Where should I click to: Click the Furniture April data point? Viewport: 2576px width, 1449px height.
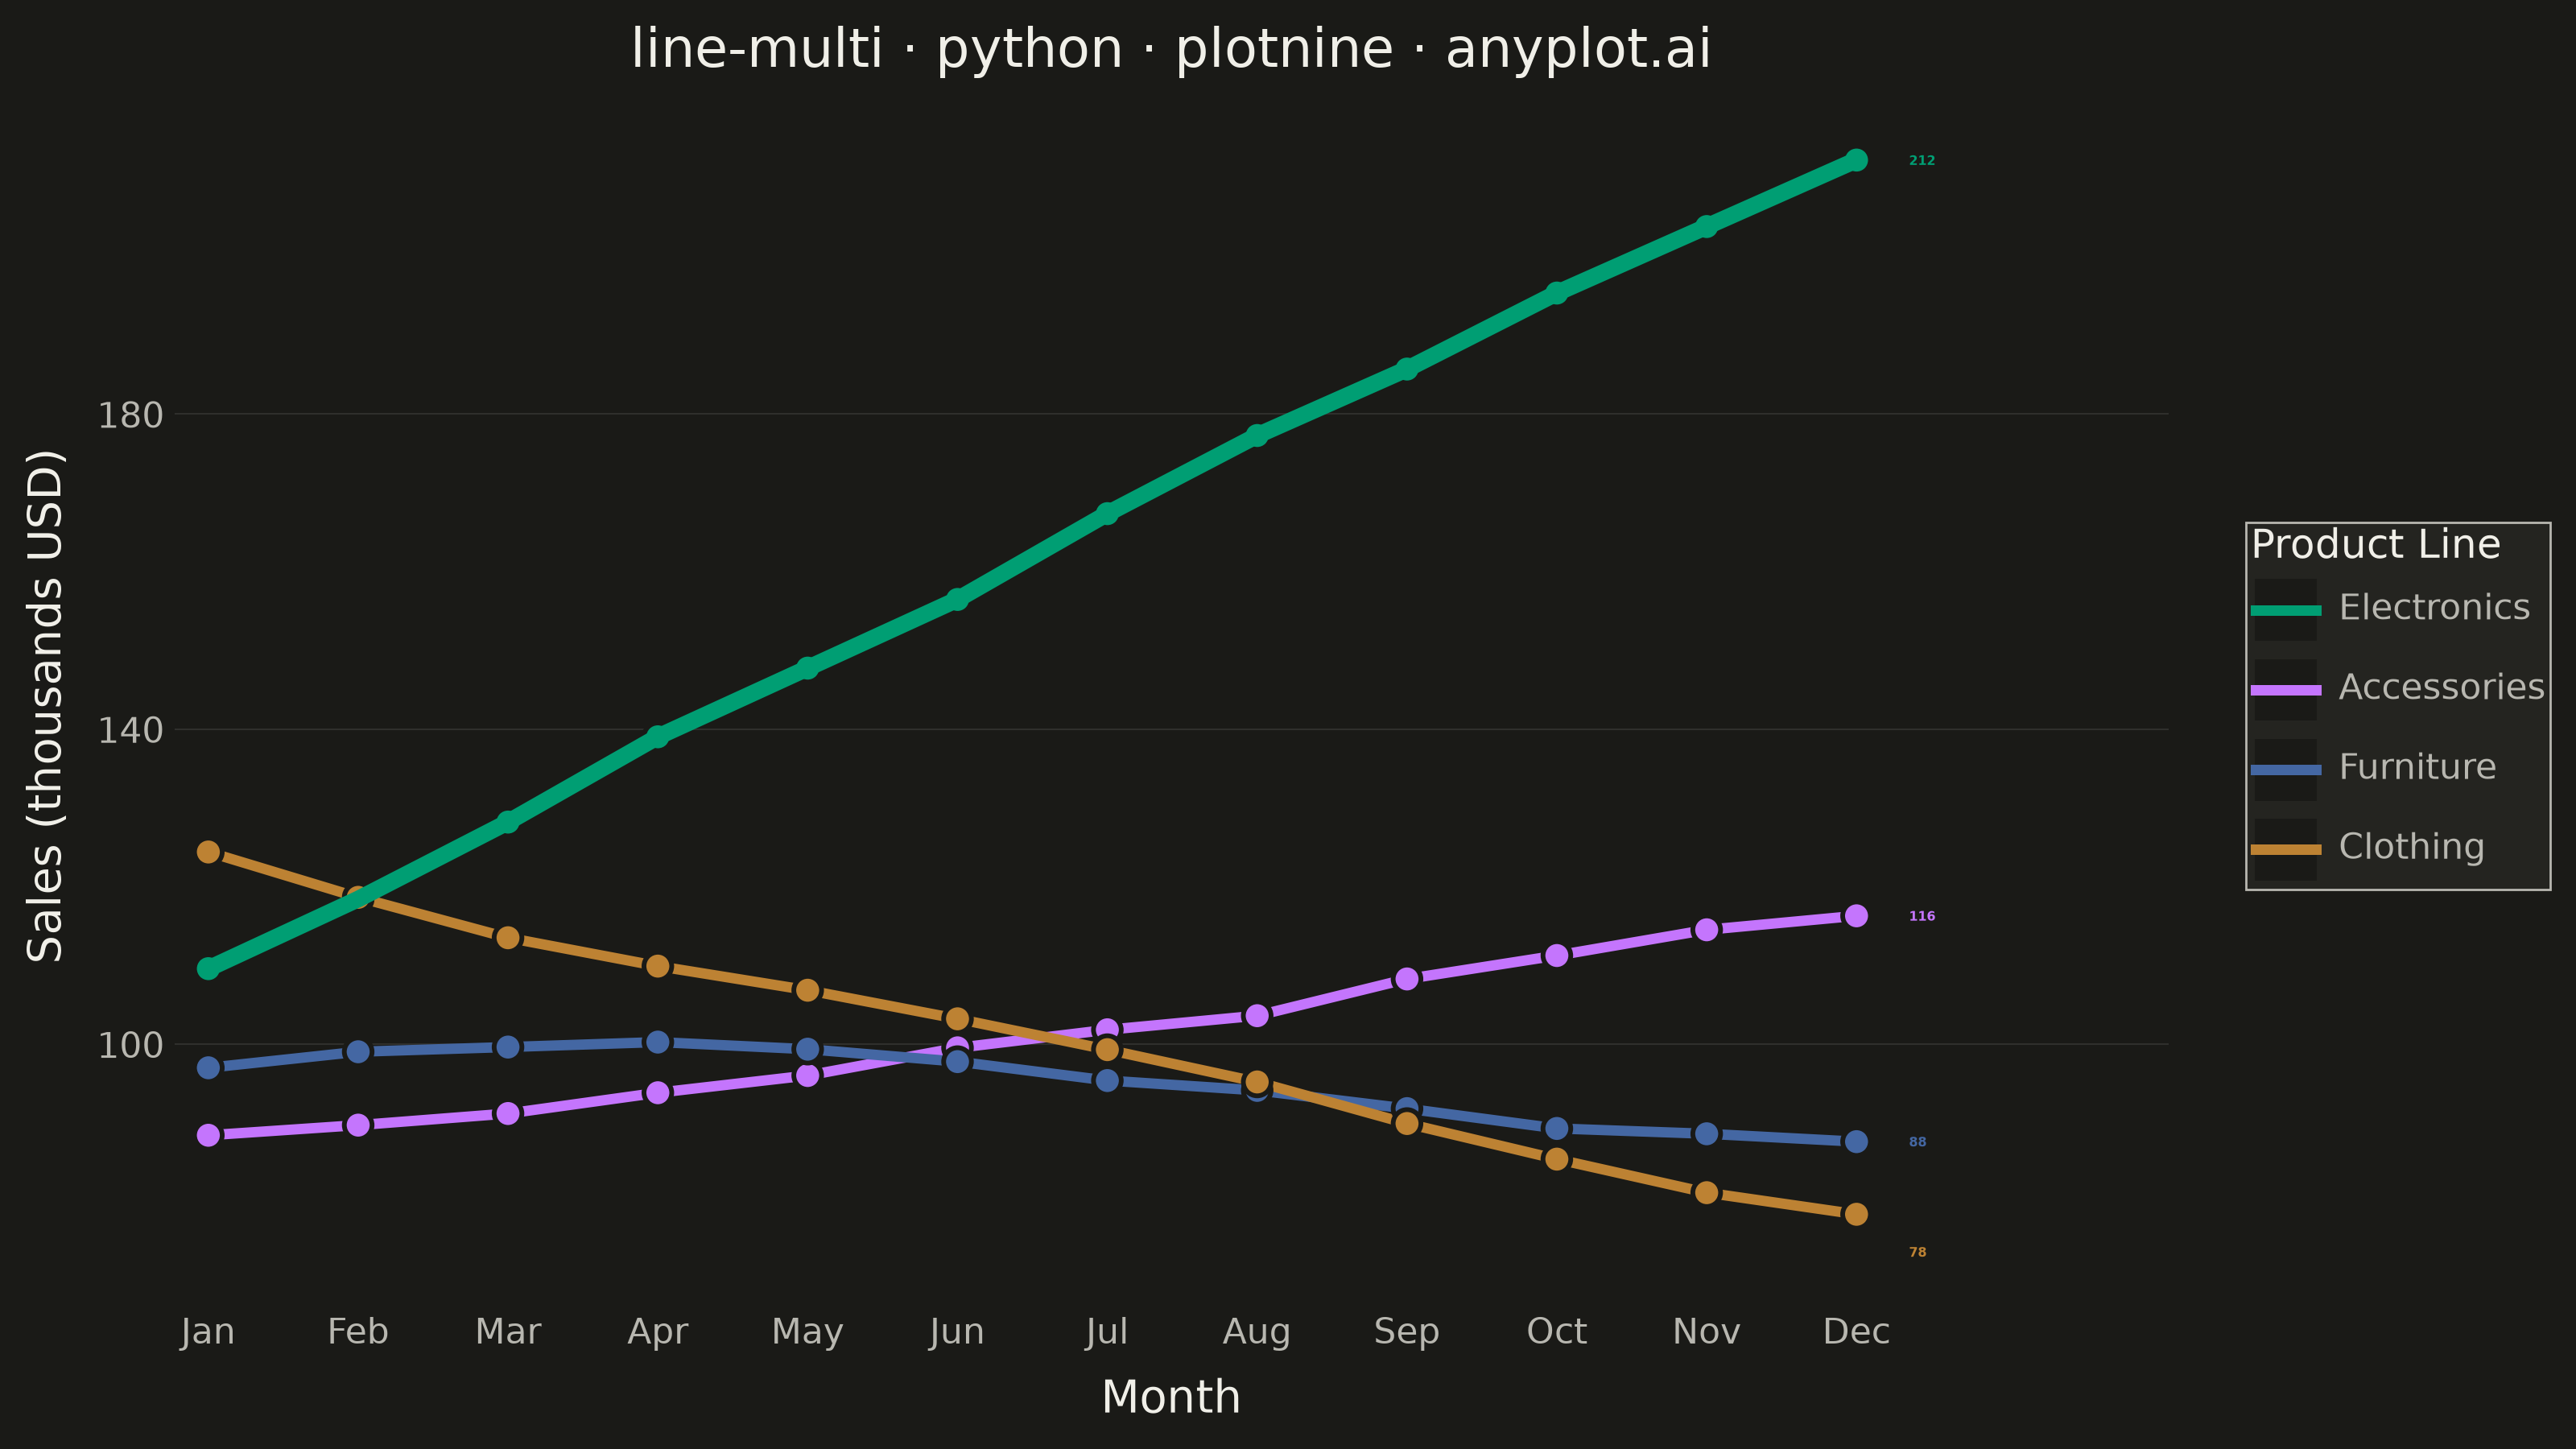(x=657, y=1042)
